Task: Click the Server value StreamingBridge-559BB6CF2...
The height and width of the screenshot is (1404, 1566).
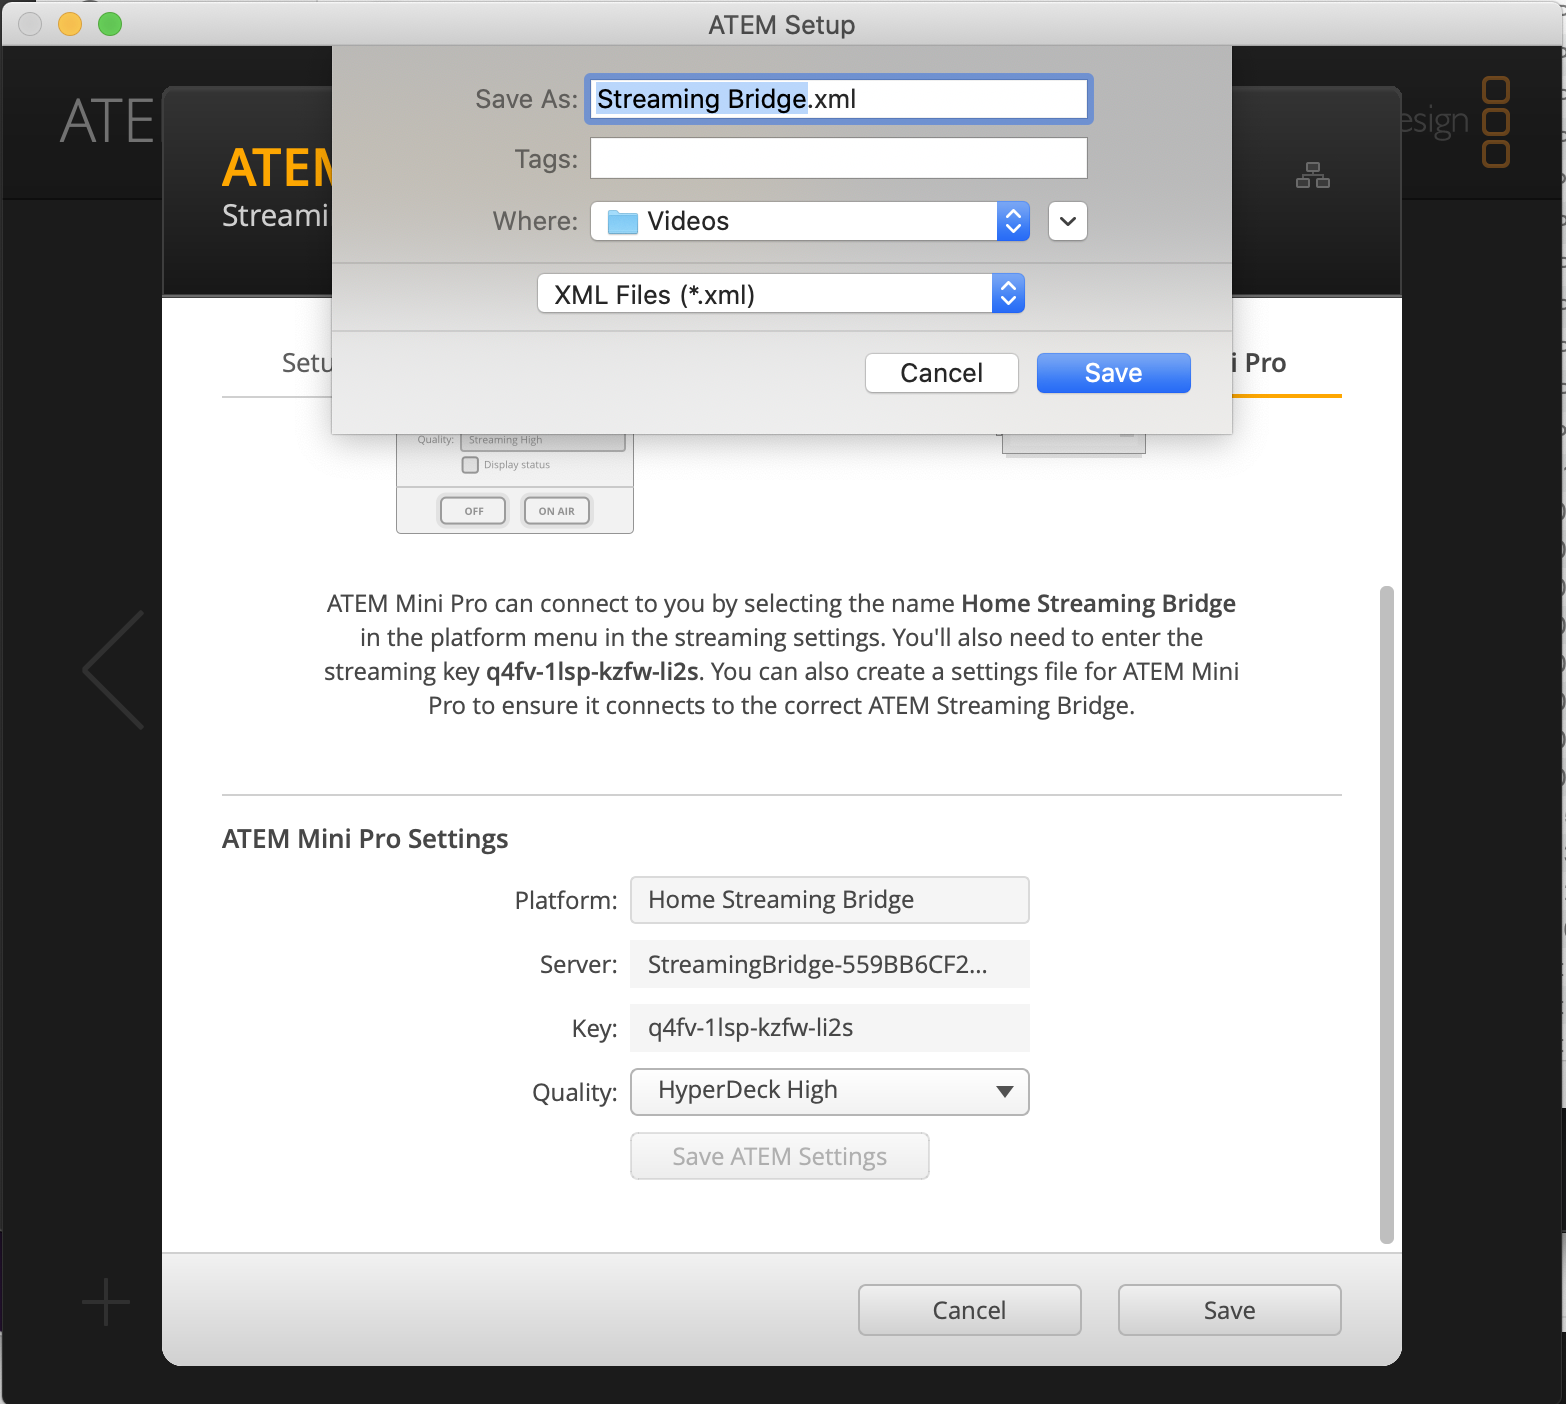Action: 830,964
